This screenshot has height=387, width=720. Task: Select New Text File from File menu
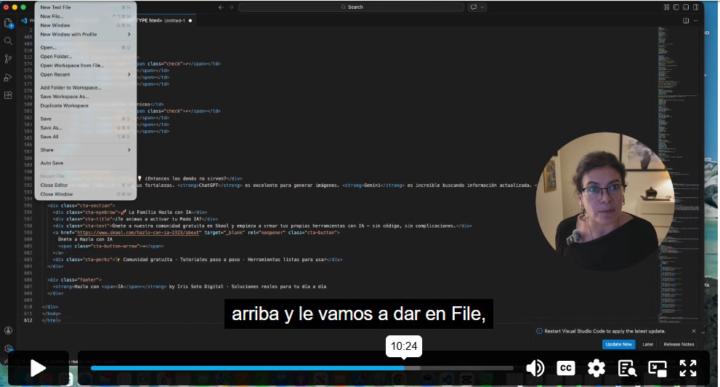pos(85,7)
